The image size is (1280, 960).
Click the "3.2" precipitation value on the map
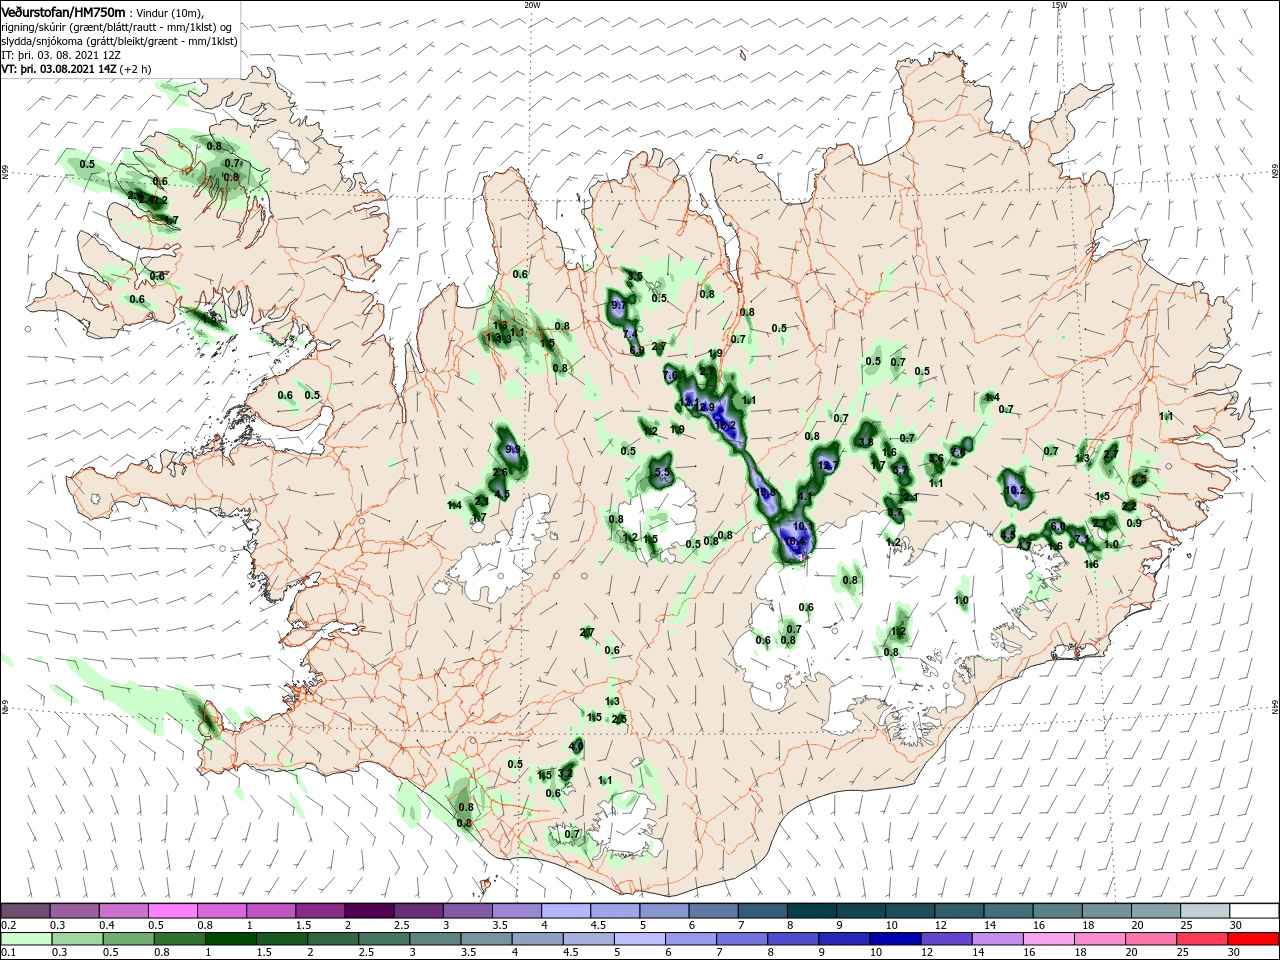pos(565,773)
